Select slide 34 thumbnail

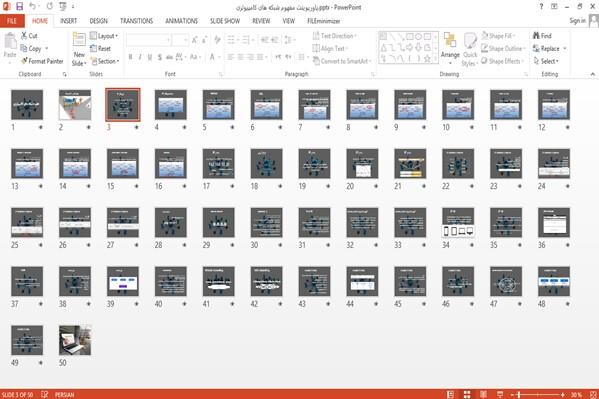(x=458, y=222)
